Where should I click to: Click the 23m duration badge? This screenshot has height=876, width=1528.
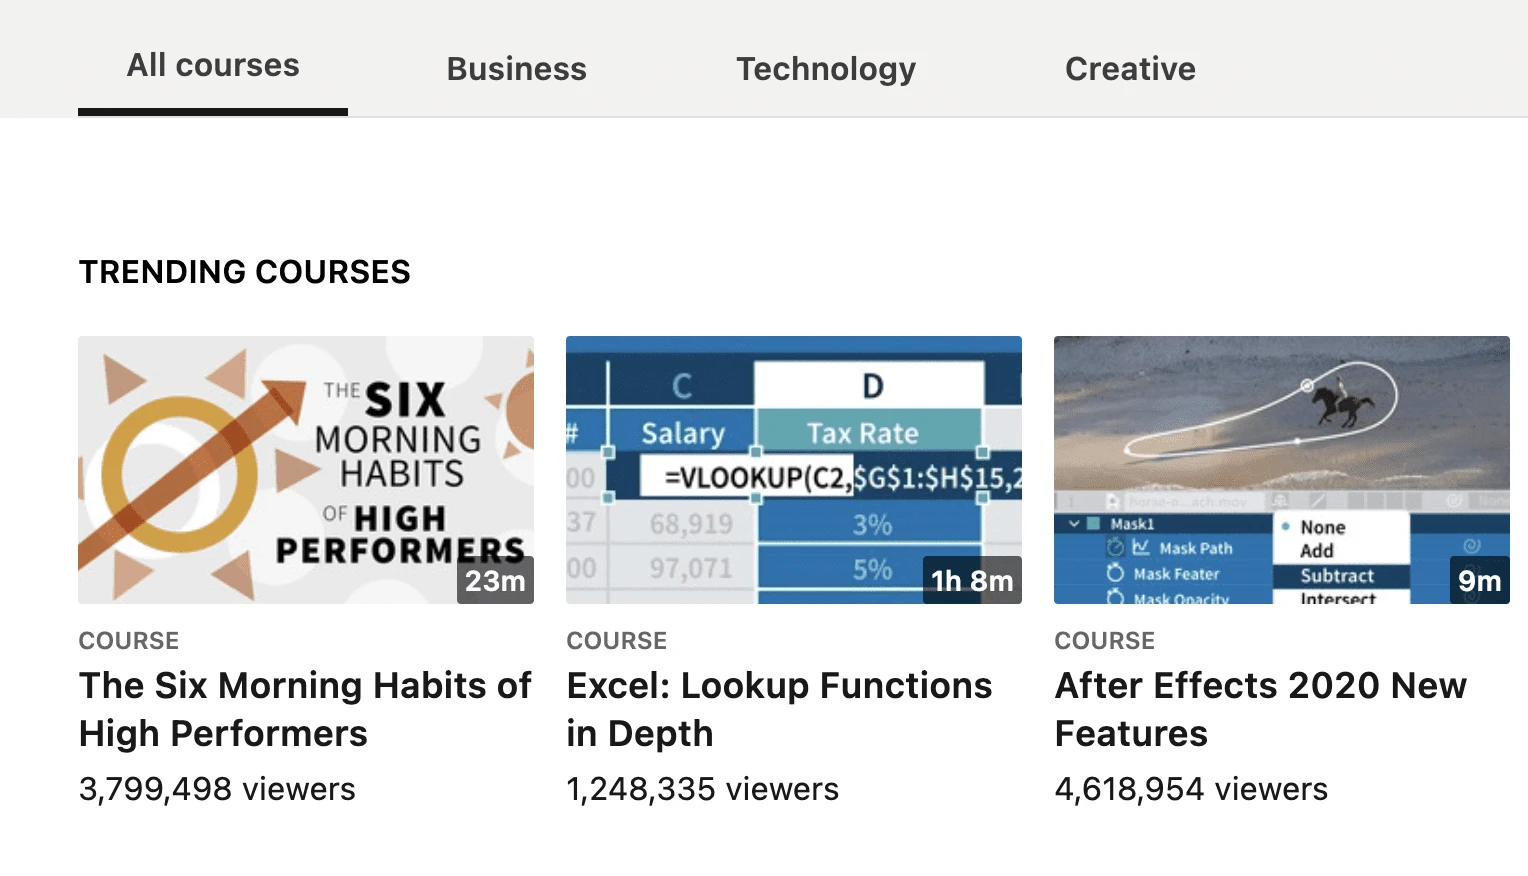coord(495,580)
